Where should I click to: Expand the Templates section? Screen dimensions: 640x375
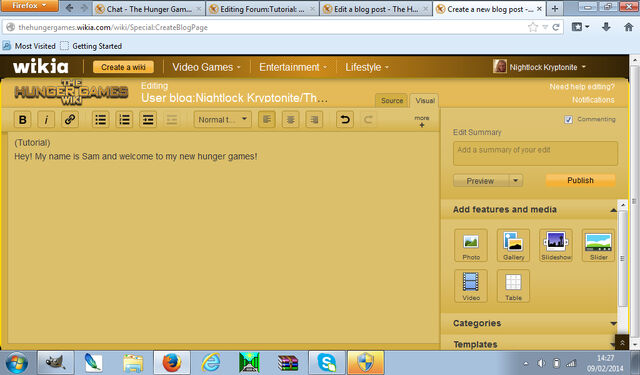tap(613, 345)
